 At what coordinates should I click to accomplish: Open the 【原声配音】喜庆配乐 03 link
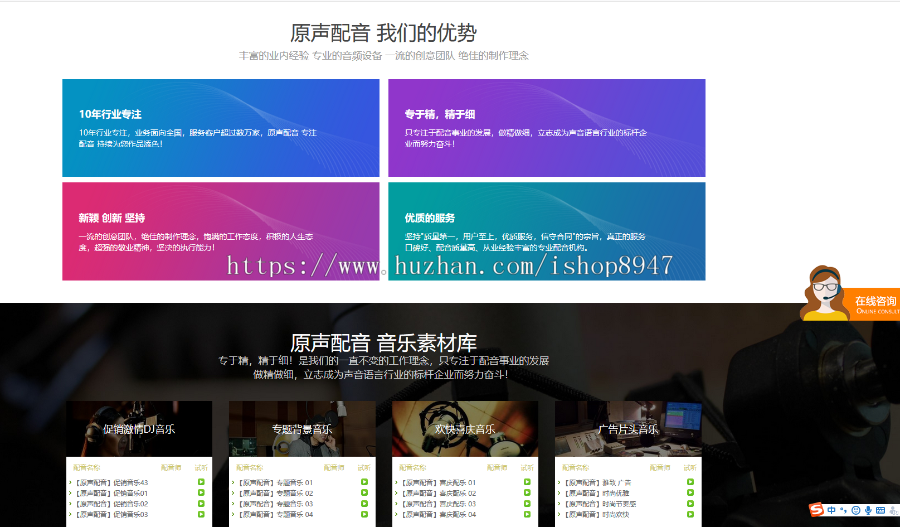tap(438, 504)
